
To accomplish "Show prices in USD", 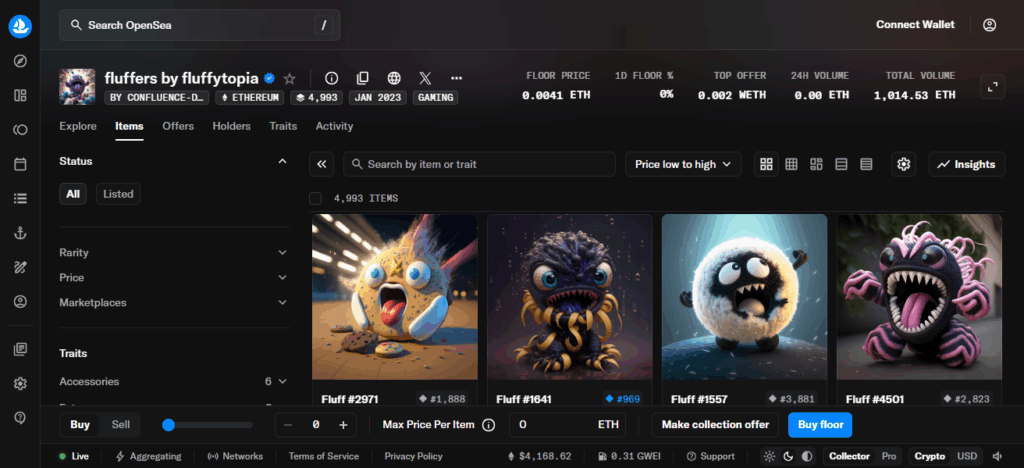I will pyautogui.click(x=967, y=456).
